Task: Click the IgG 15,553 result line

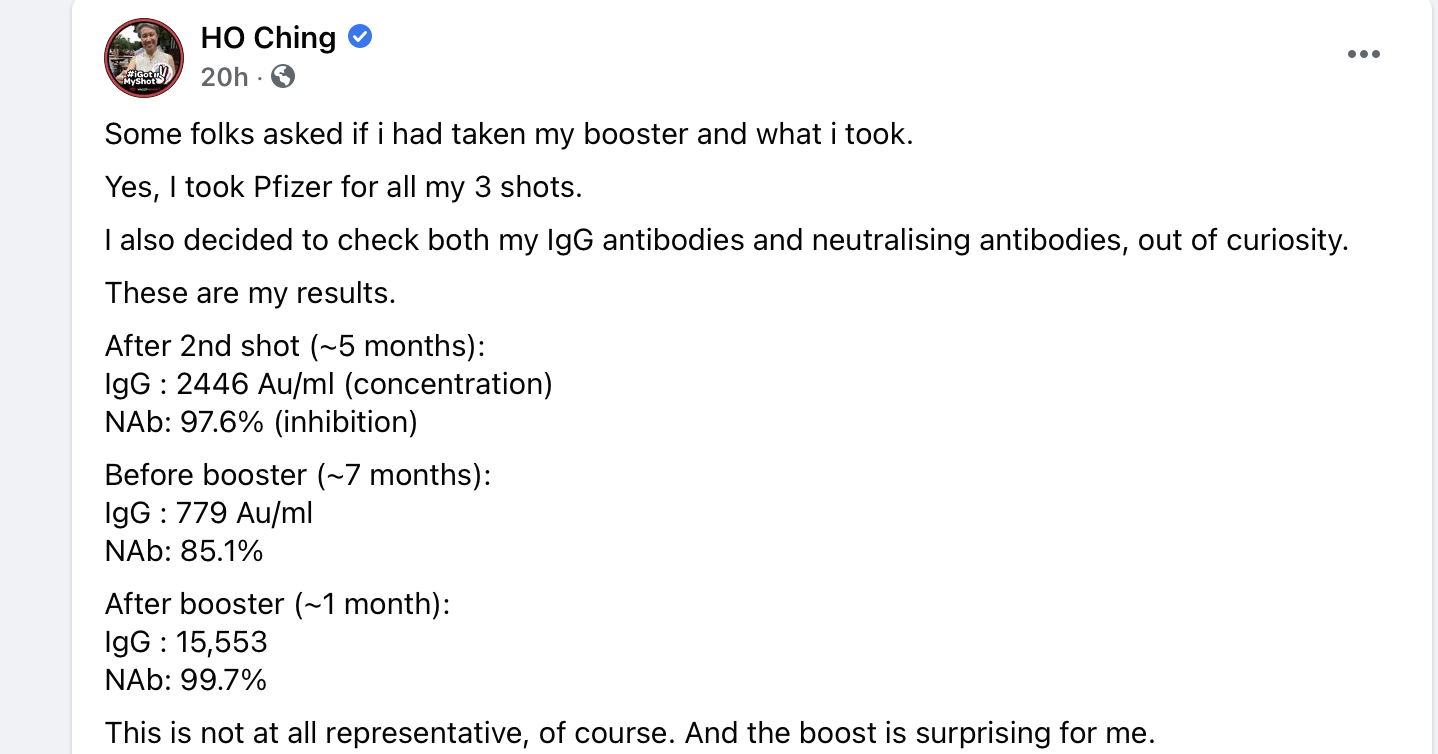Action: pyautogui.click(x=186, y=642)
